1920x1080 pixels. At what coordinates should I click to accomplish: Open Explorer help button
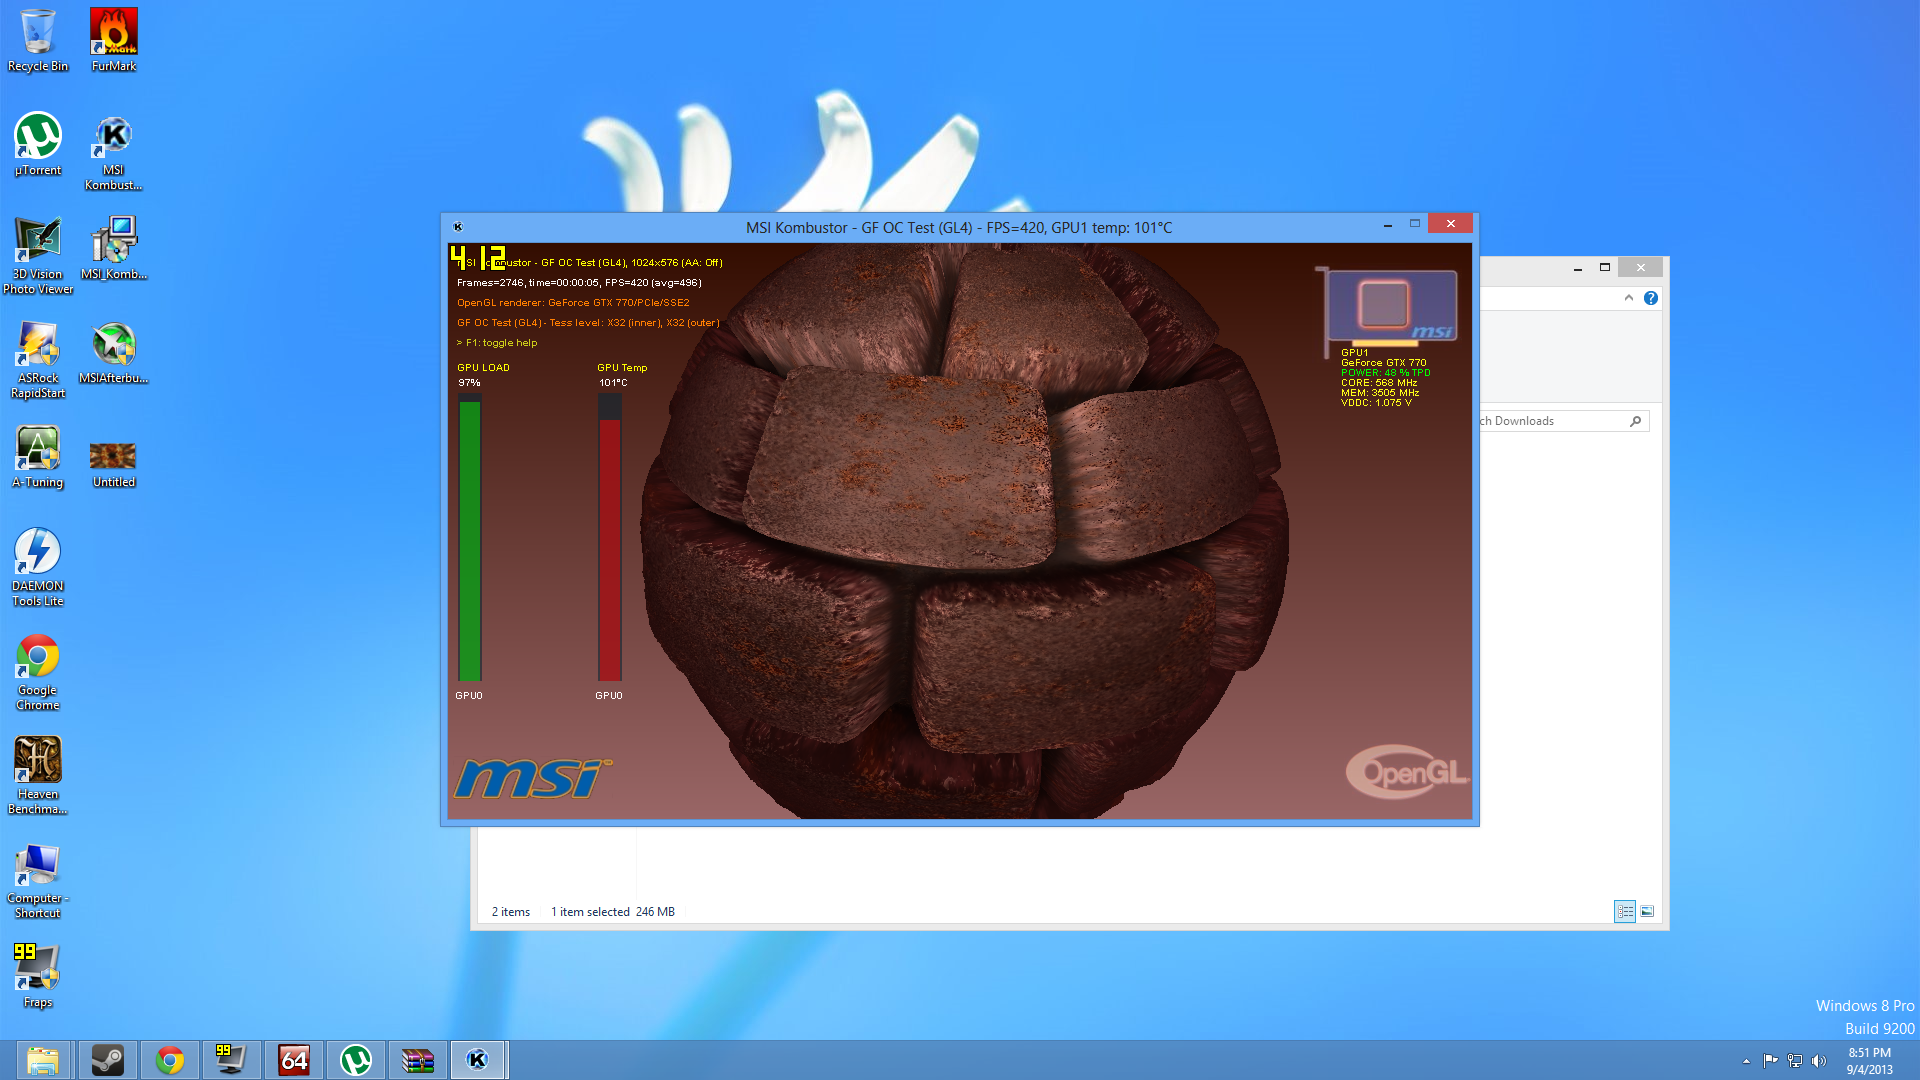coord(1651,298)
